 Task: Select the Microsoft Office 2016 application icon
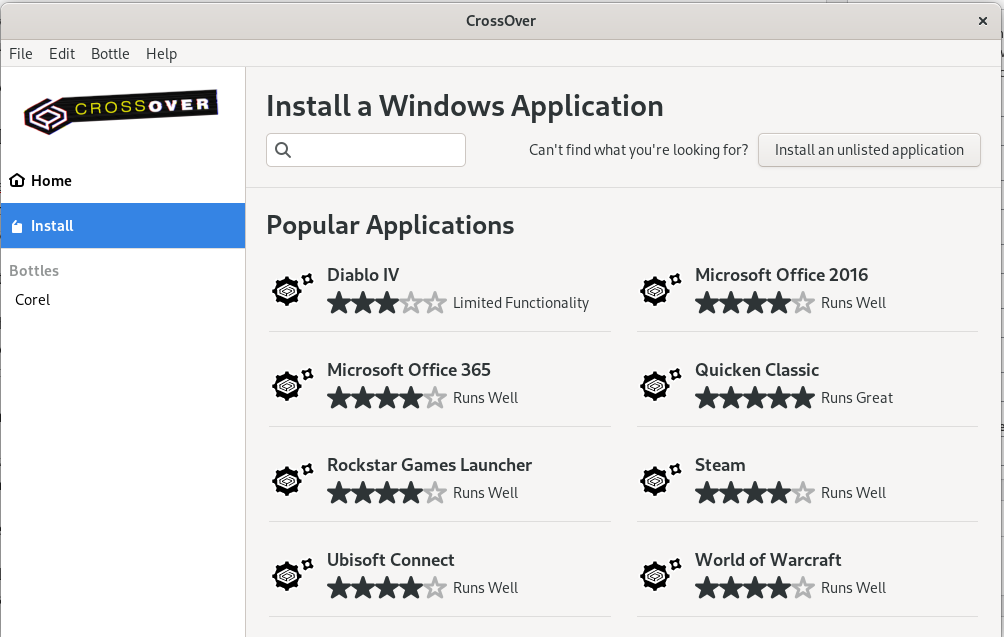tap(657, 289)
